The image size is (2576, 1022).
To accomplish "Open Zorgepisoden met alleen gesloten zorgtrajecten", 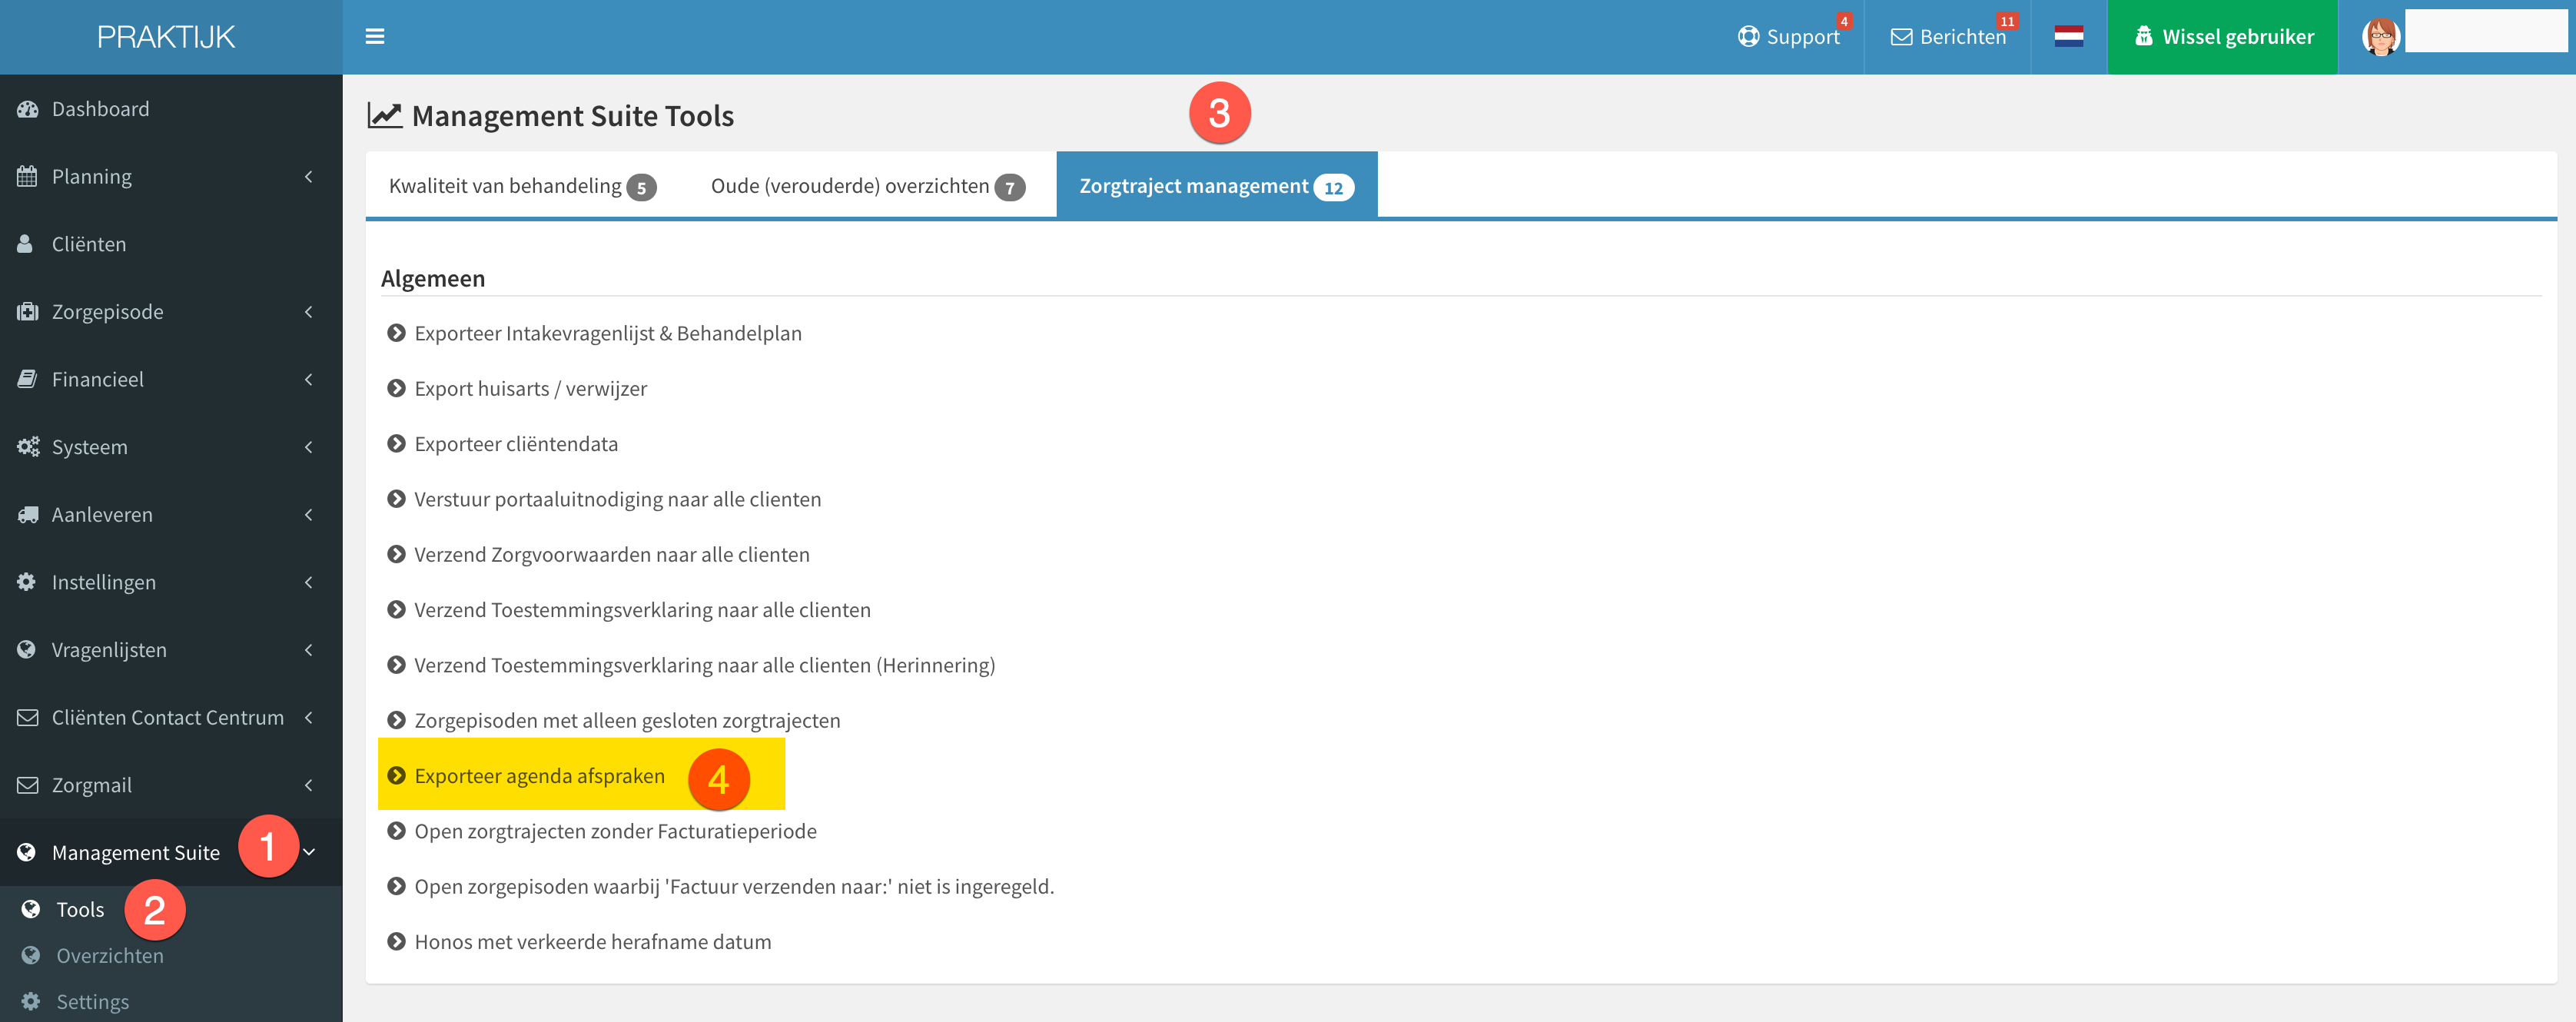I will coord(627,720).
